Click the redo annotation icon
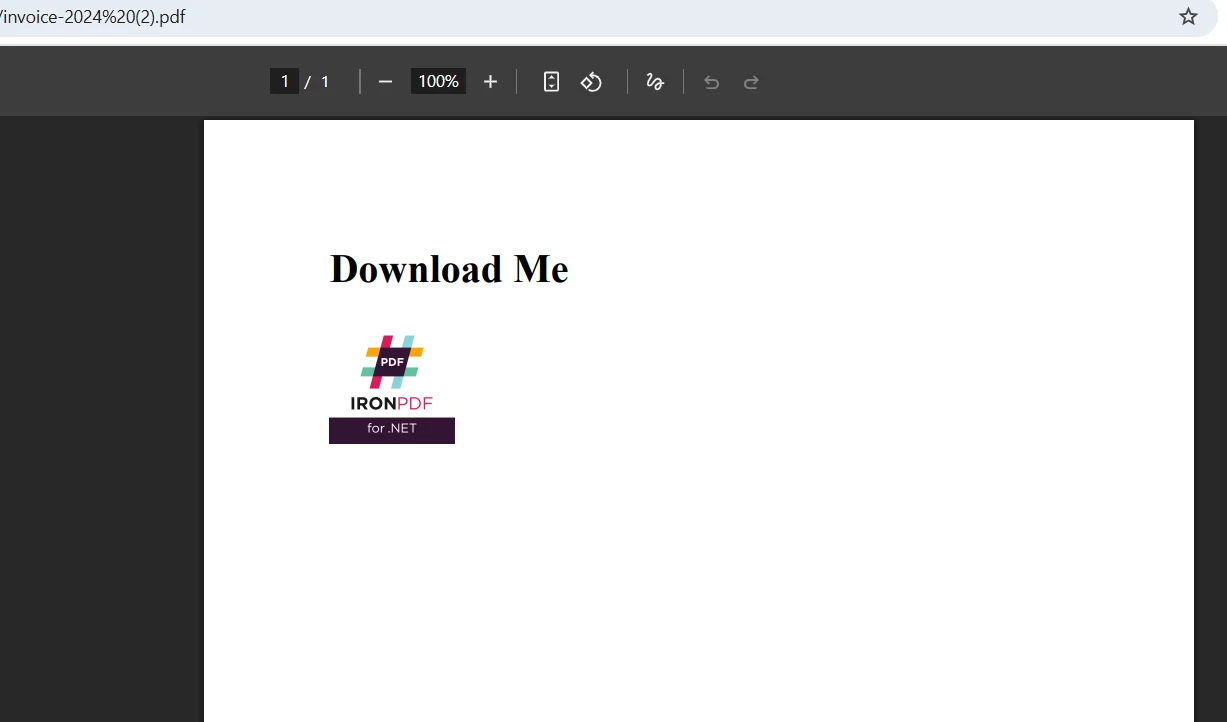This screenshot has width=1227, height=722. 751,81
